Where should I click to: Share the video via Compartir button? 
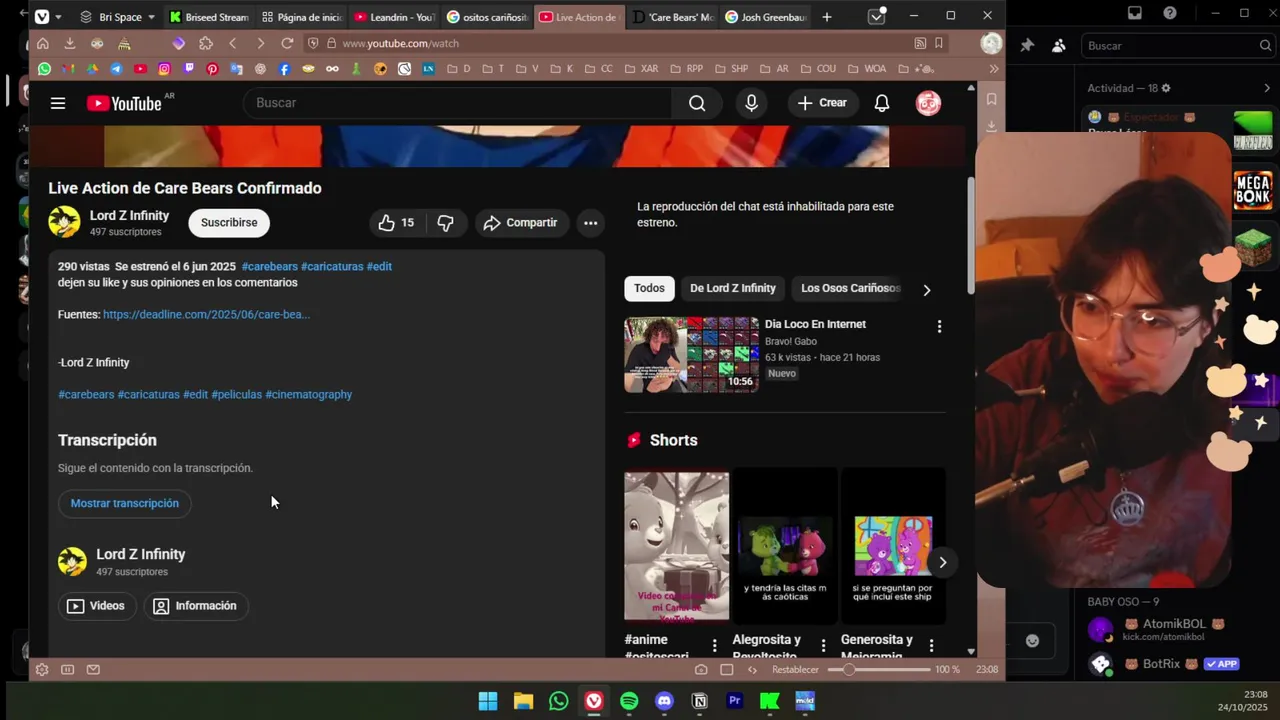click(x=520, y=223)
